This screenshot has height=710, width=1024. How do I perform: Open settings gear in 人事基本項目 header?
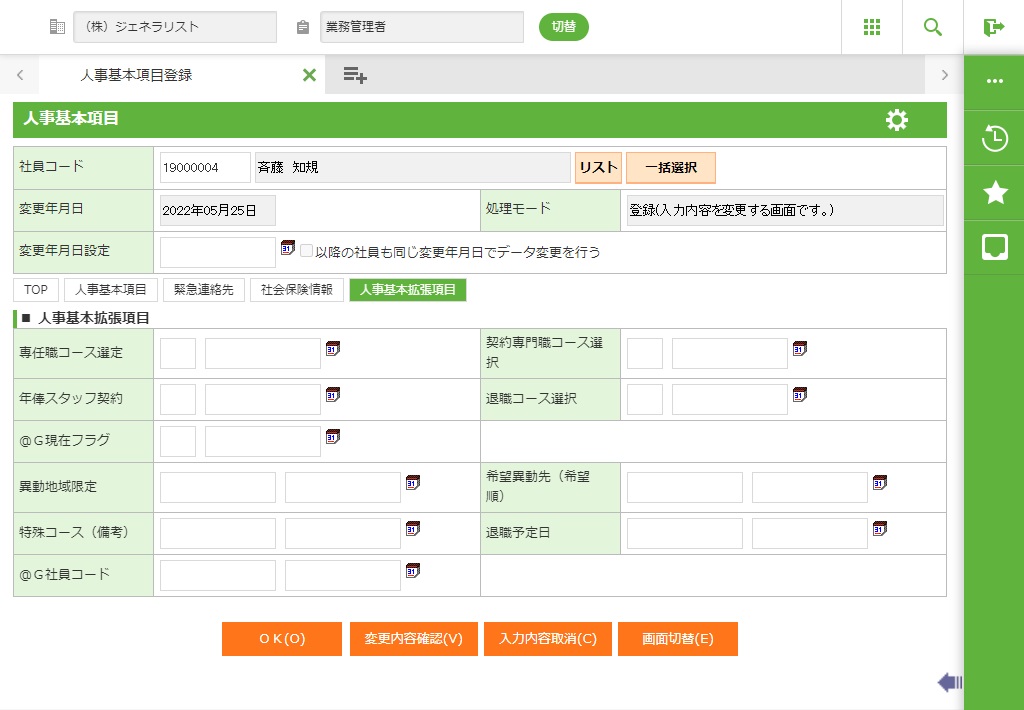(x=897, y=120)
